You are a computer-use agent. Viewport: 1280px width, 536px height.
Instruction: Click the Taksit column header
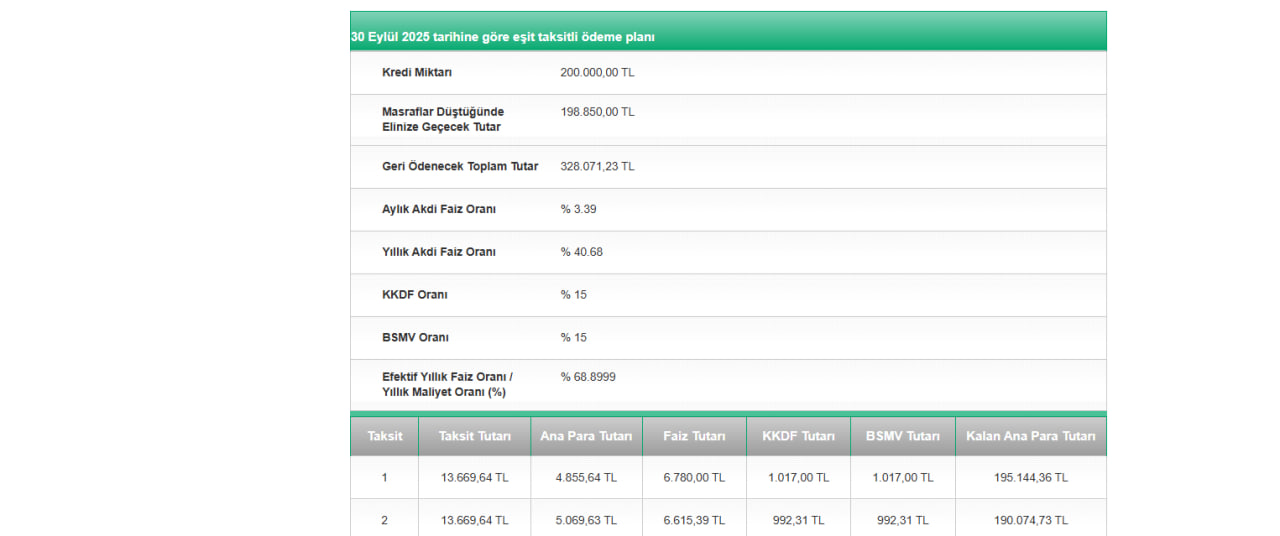[x=385, y=436]
